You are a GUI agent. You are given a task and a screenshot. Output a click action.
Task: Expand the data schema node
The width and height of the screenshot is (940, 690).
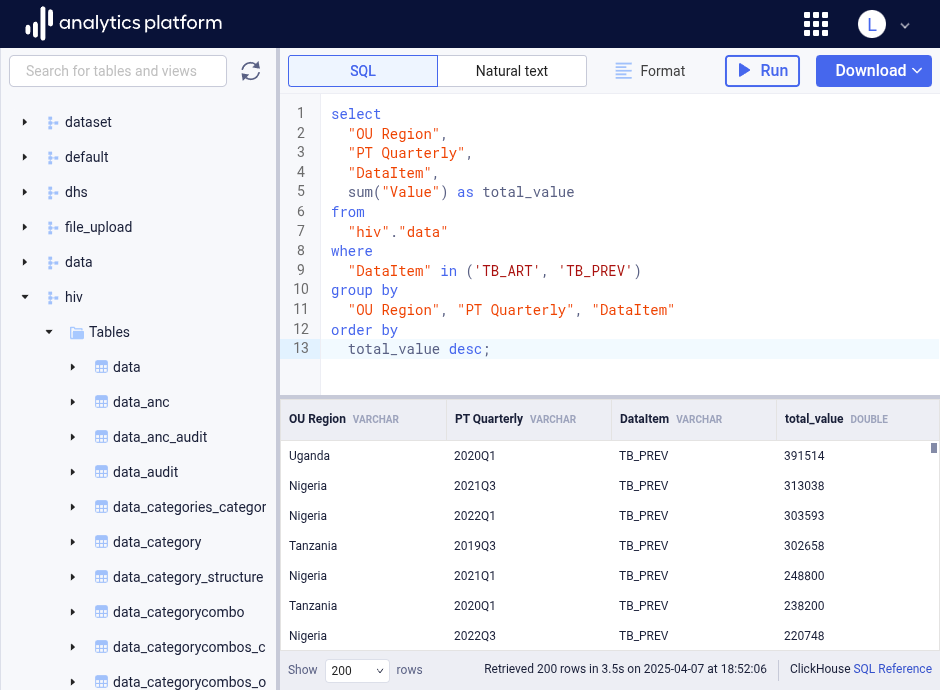click(x=25, y=262)
